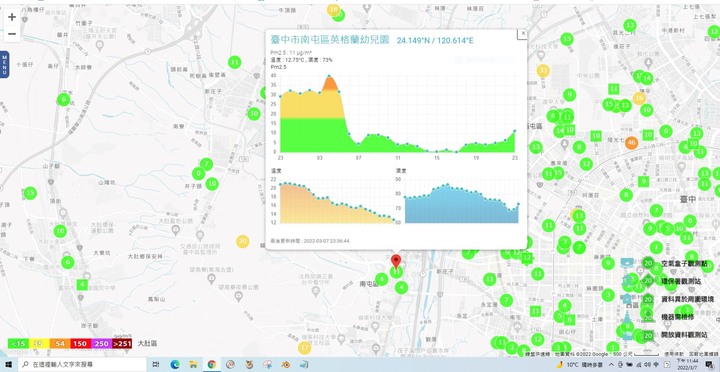The width and height of the screenshot is (720, 372).
Task: Close the station info popup
Action: pyautogui.click(x=523, y=34)
